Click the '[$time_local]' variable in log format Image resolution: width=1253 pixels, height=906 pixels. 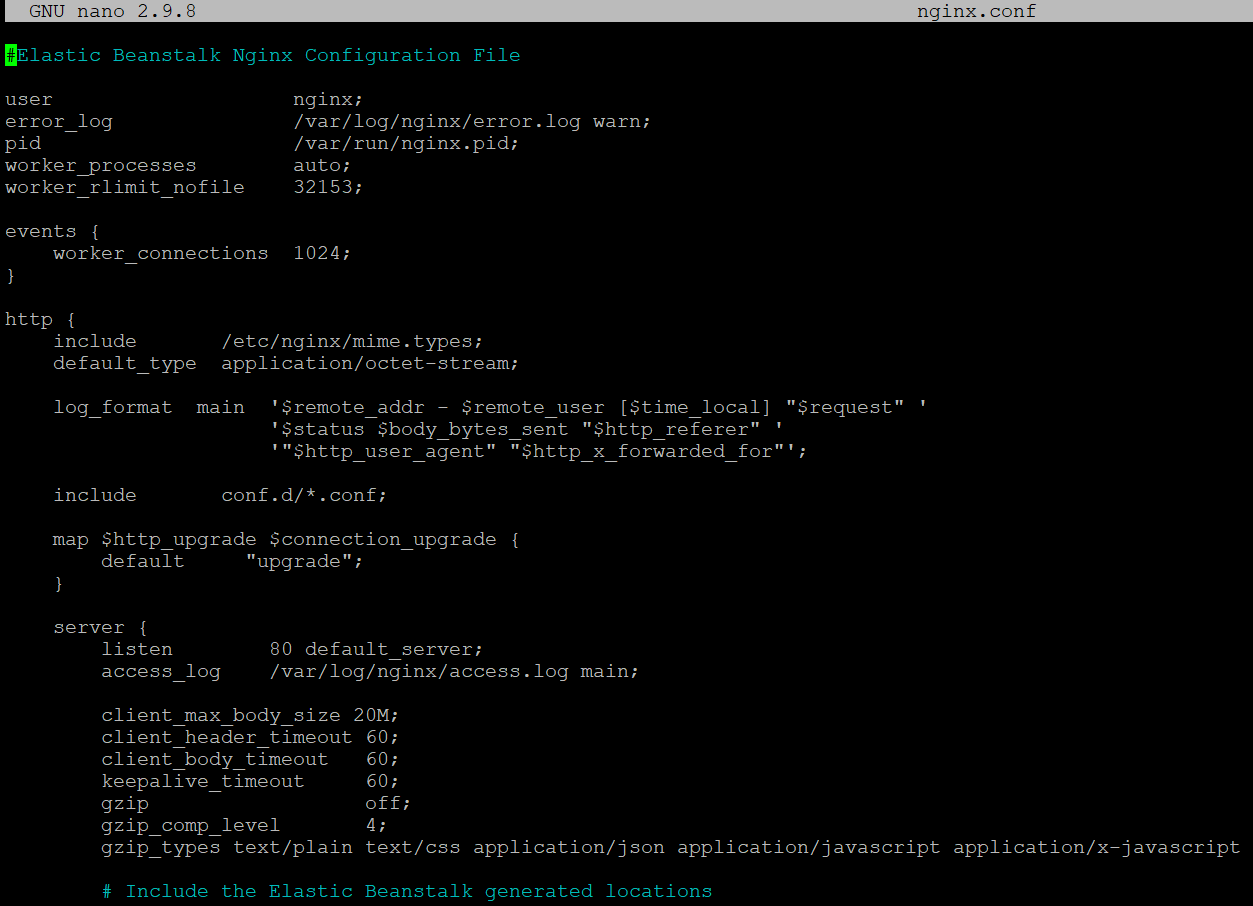pos(695,407)
